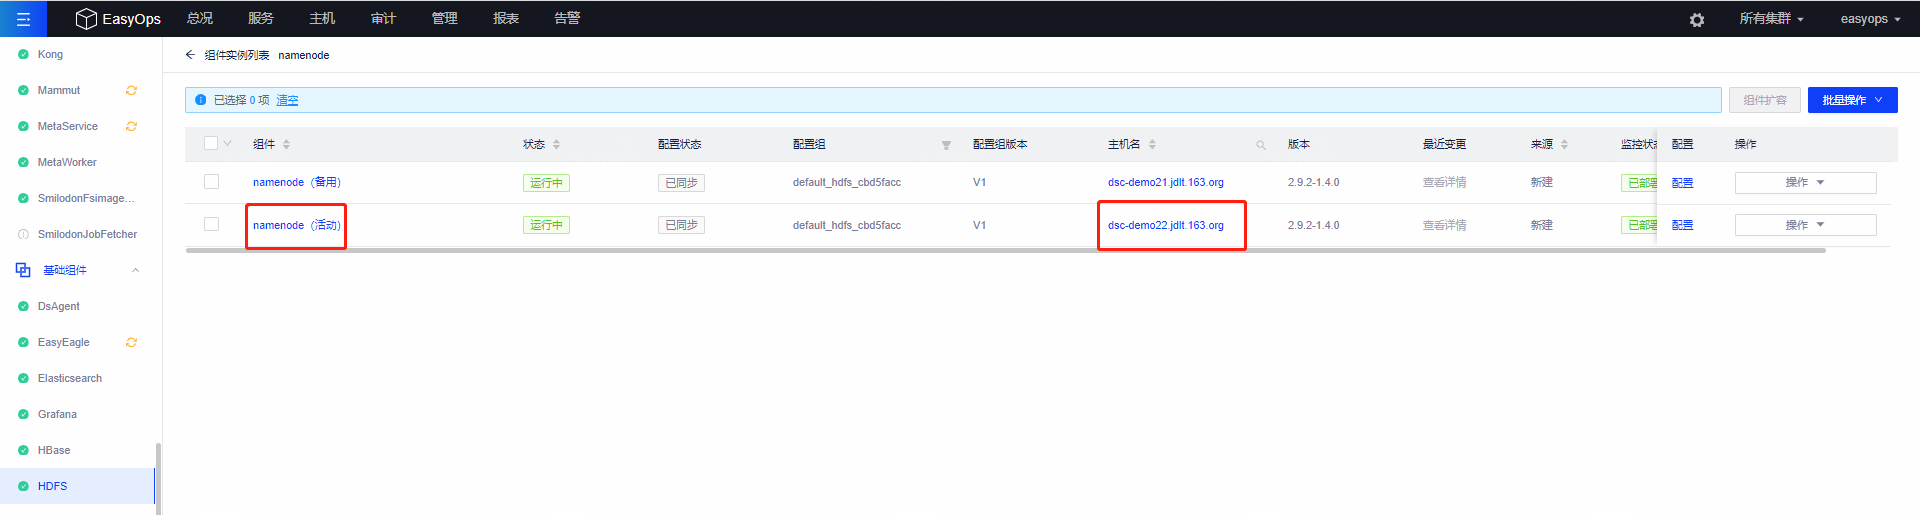This screenshot has width=1920, height=515.
Task: Open the 总况 menu
Action: point(200,18)
